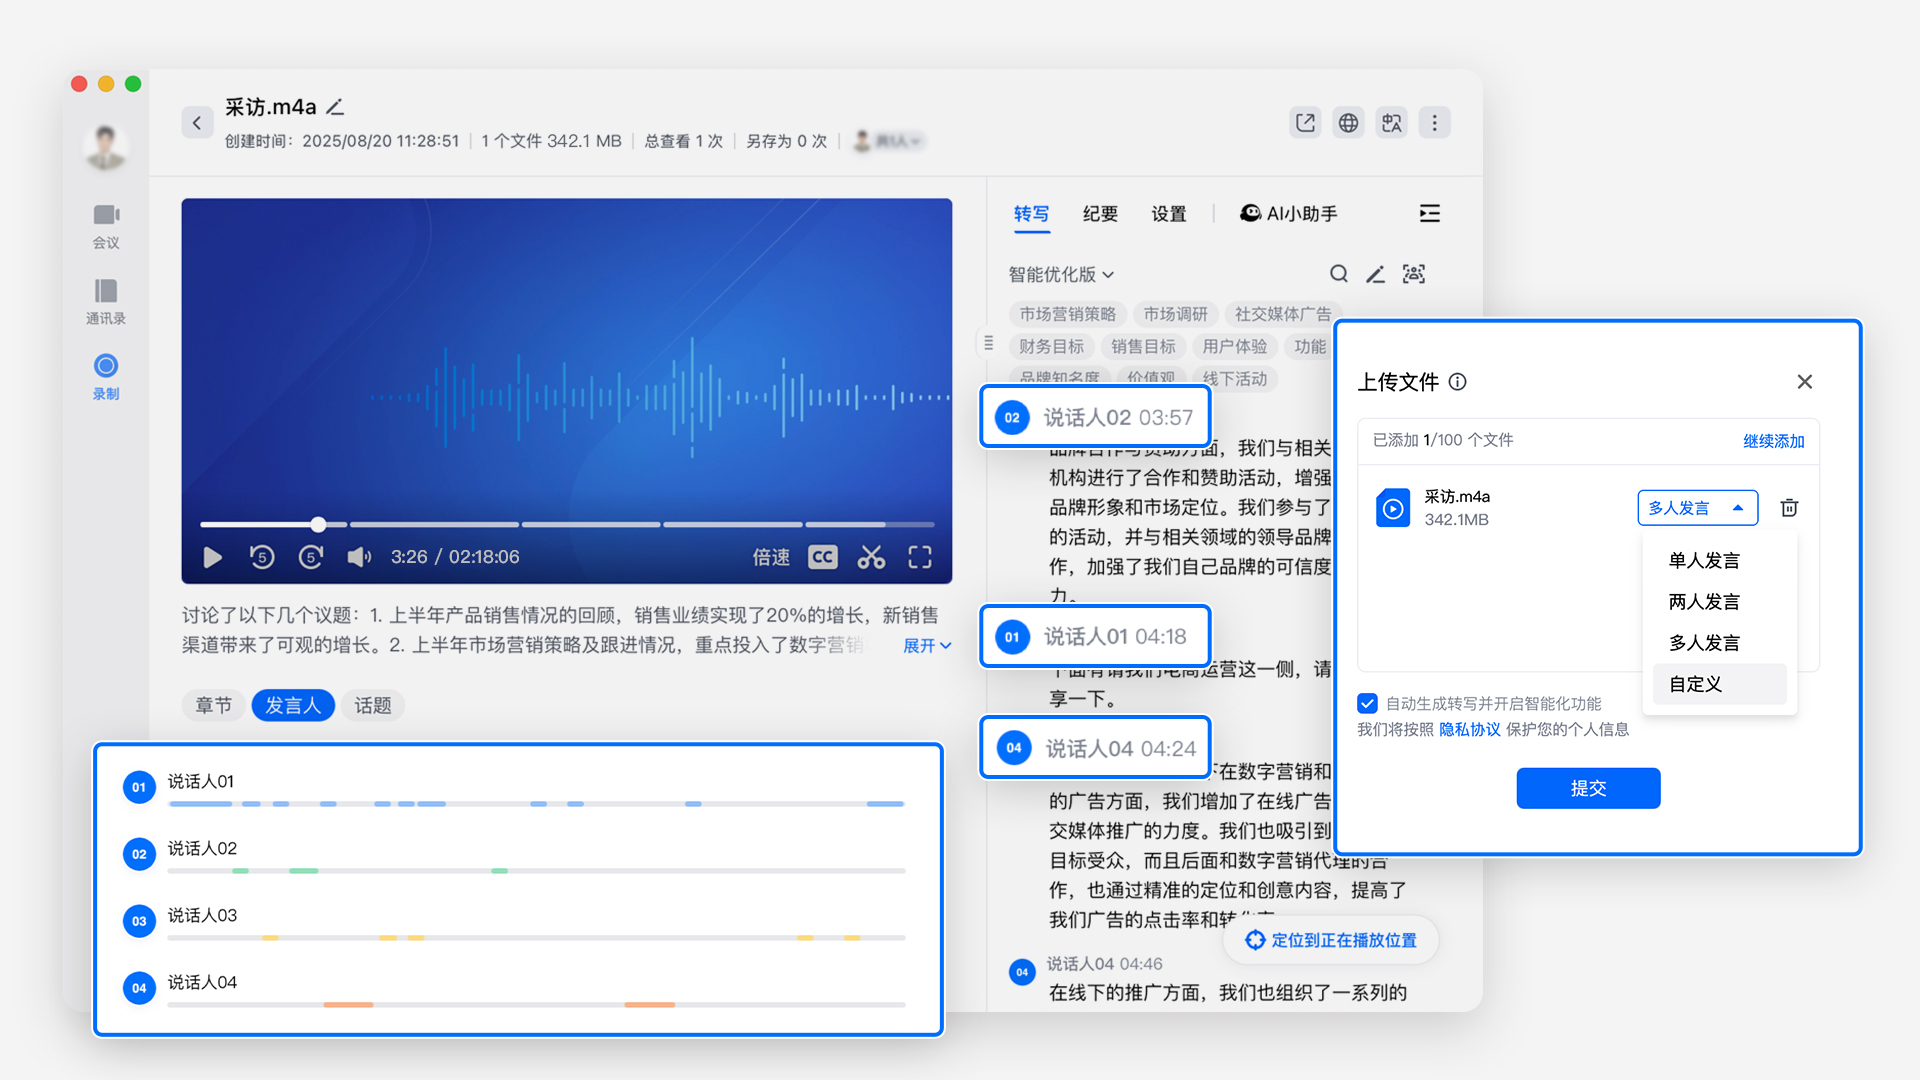Select 自定义 option

click(x=1719, y=684)
